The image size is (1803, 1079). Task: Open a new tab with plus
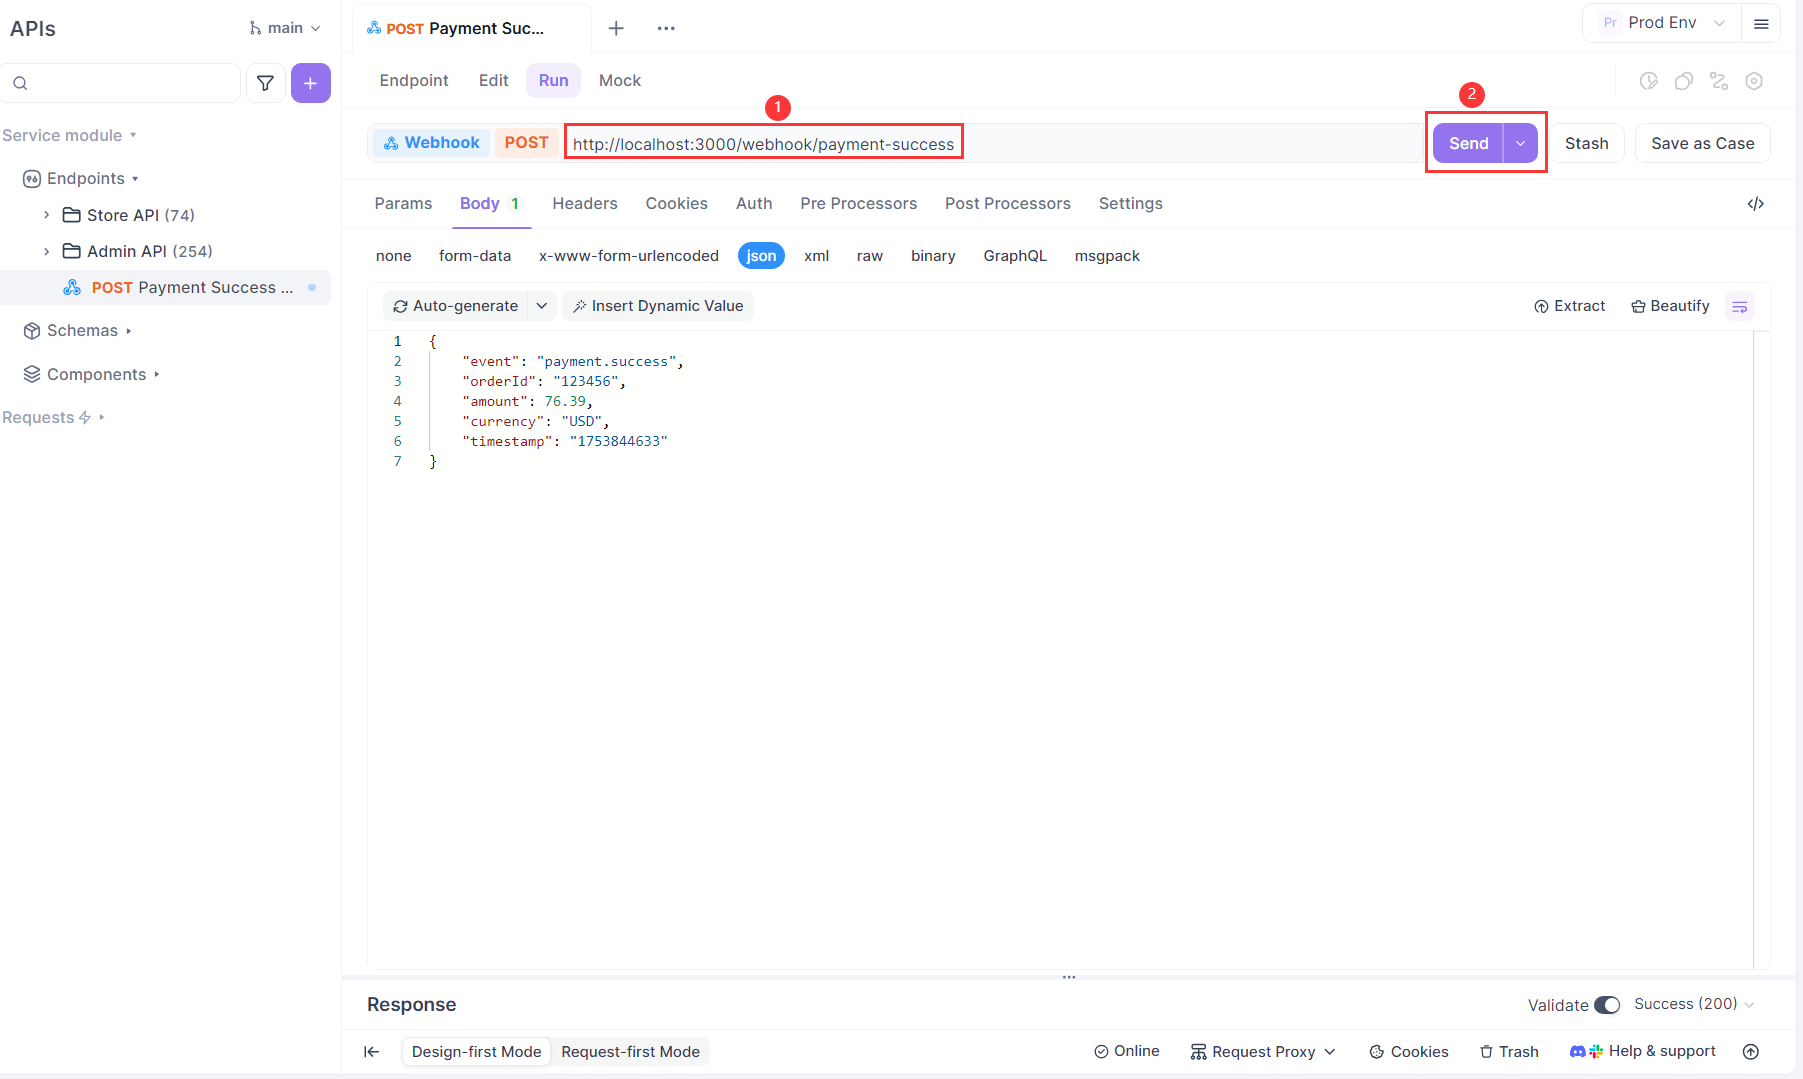(x=616, y=28)
